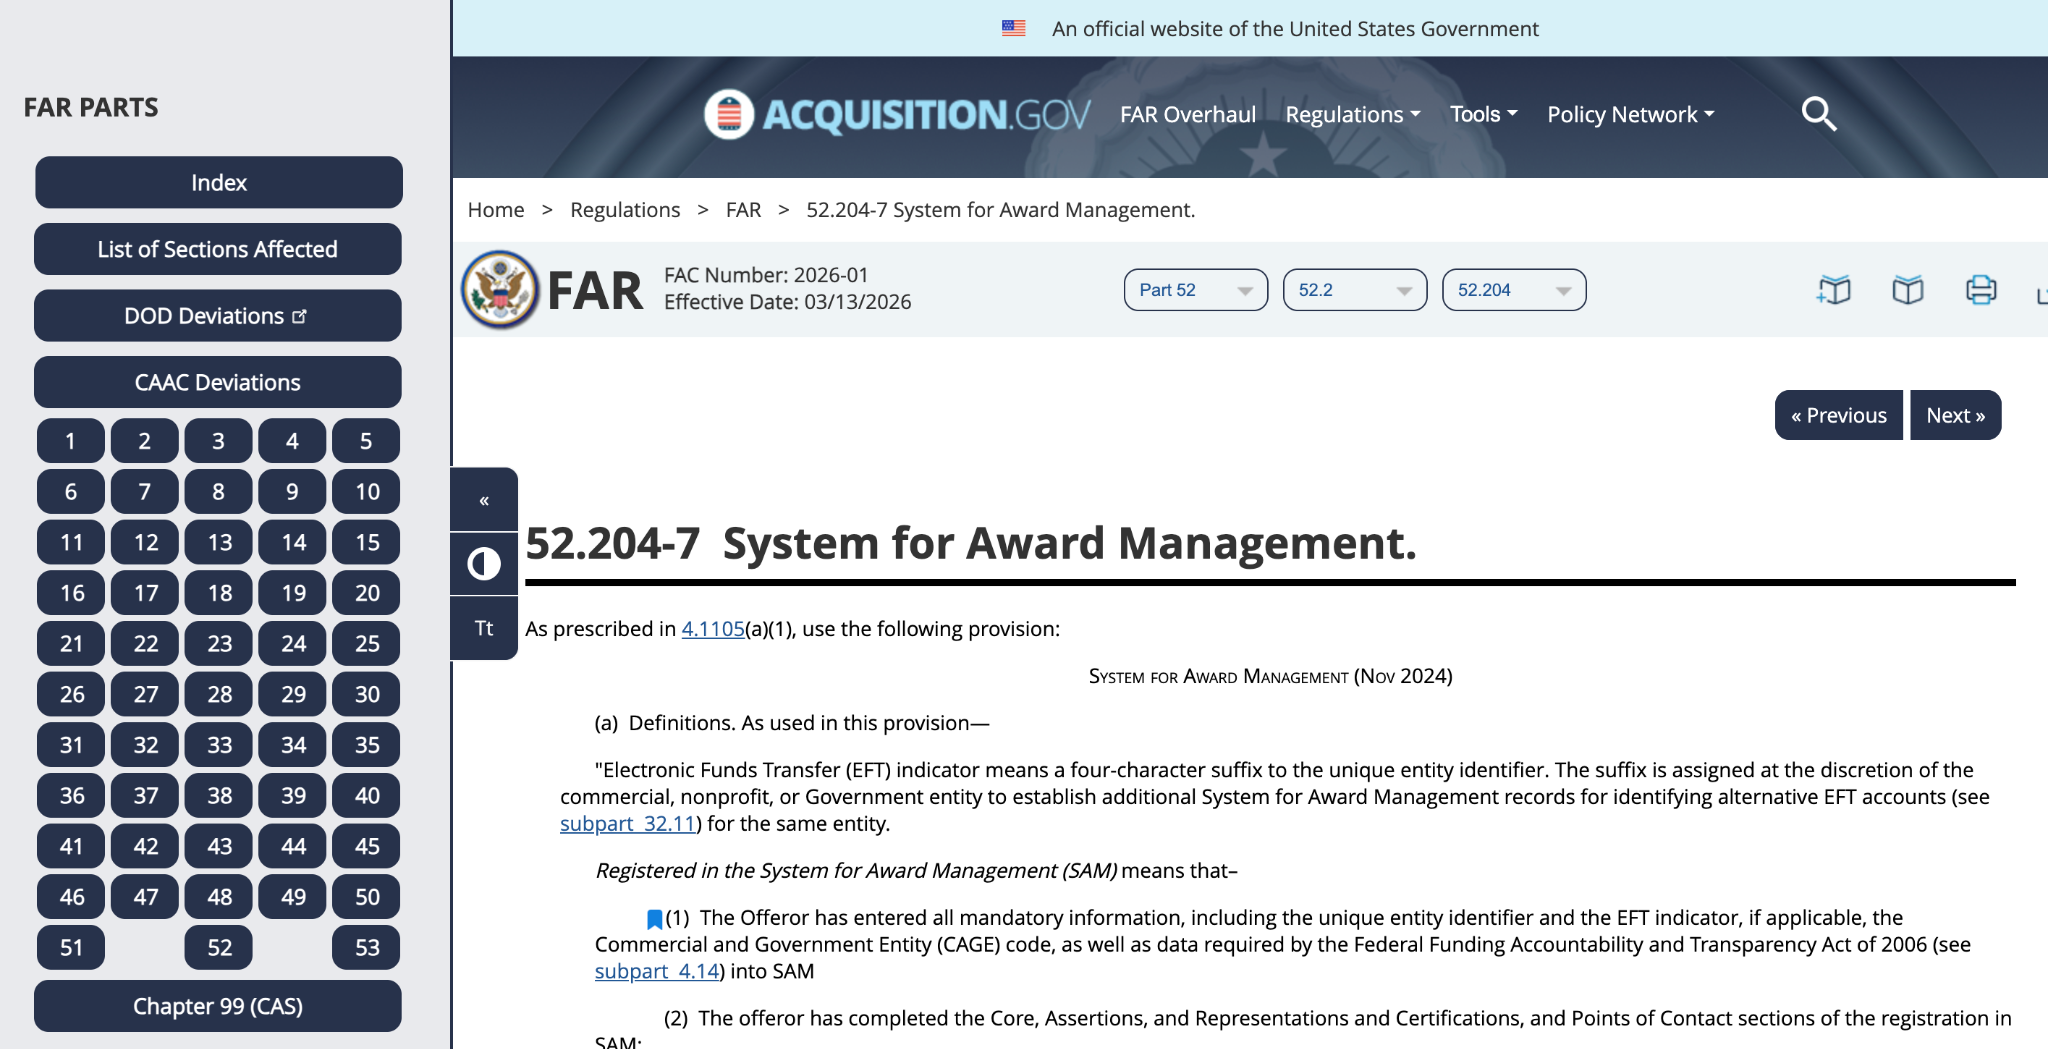Open DOD Deviations external link
This screenshot has height=1049, width=2048.
pyautogui.click(x=218, y=316)
